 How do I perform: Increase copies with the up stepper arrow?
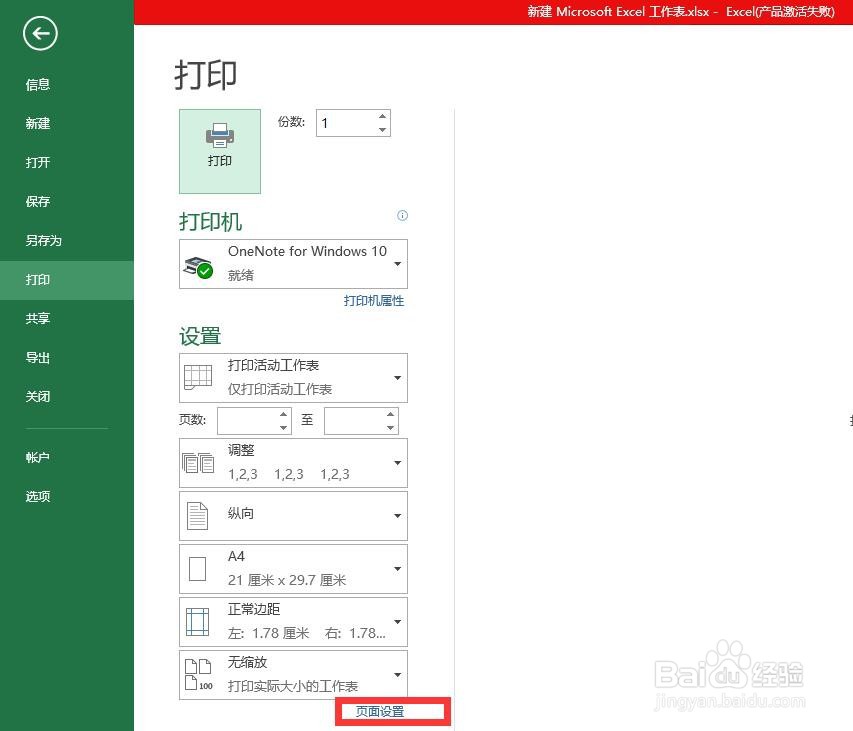[x=381, y=114]
